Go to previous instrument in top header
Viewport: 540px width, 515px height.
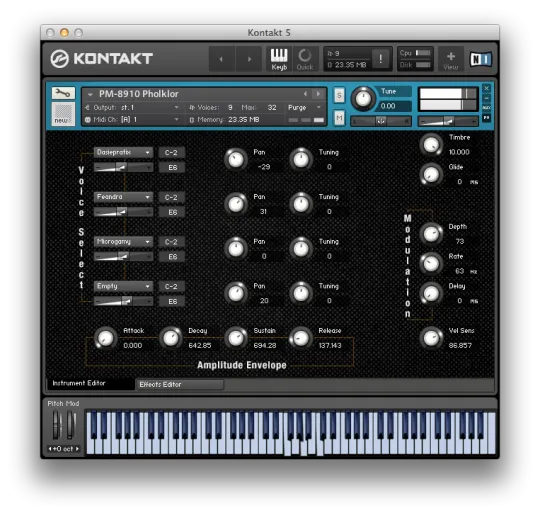221,59
